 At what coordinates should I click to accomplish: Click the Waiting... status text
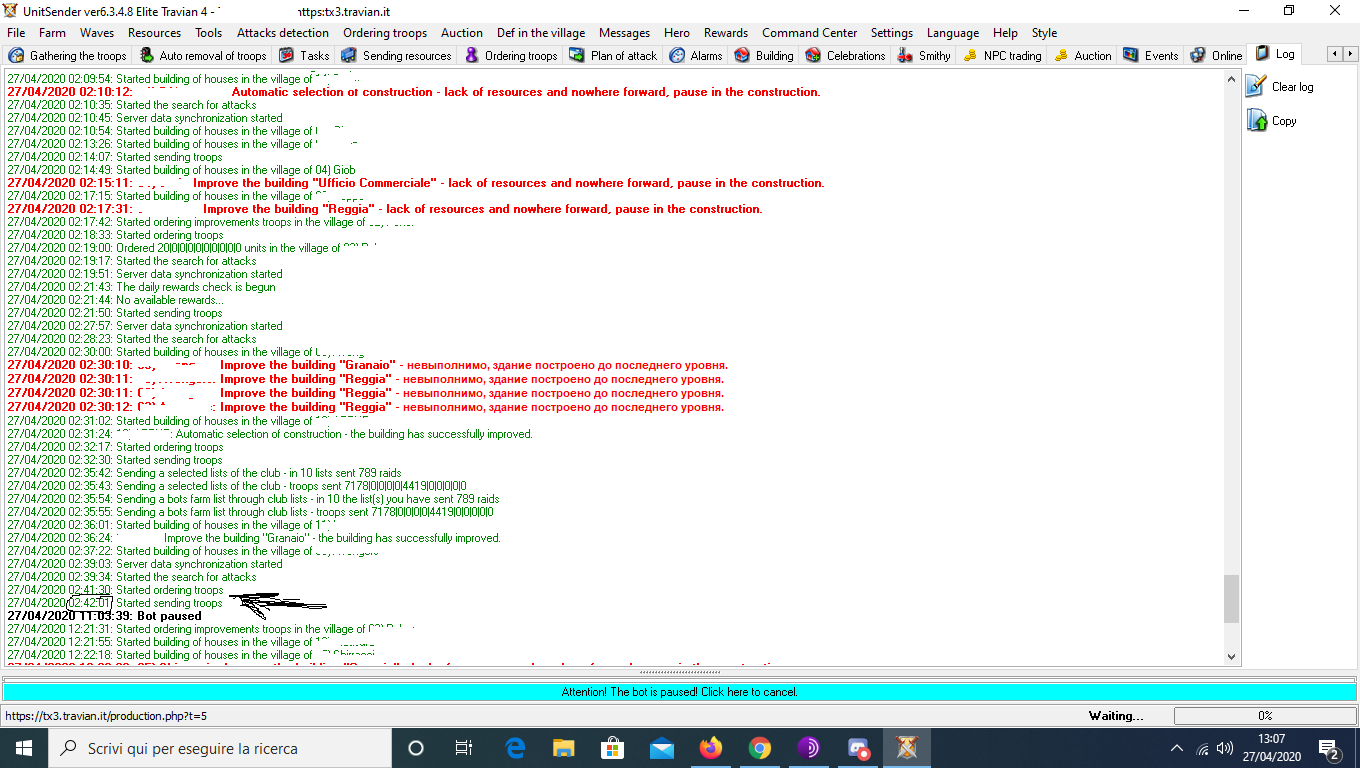tap(1116, 716)
